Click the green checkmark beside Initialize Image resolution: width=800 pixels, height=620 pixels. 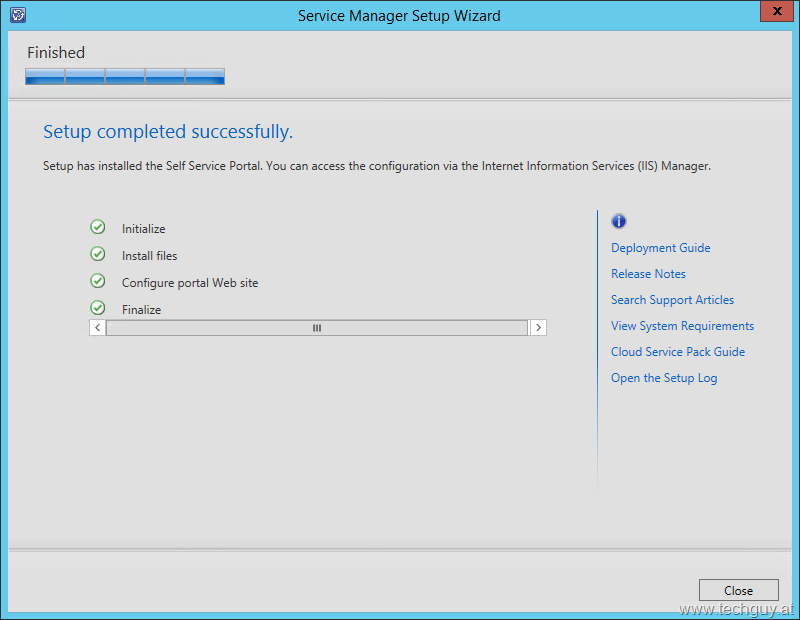tap(97, 227)
